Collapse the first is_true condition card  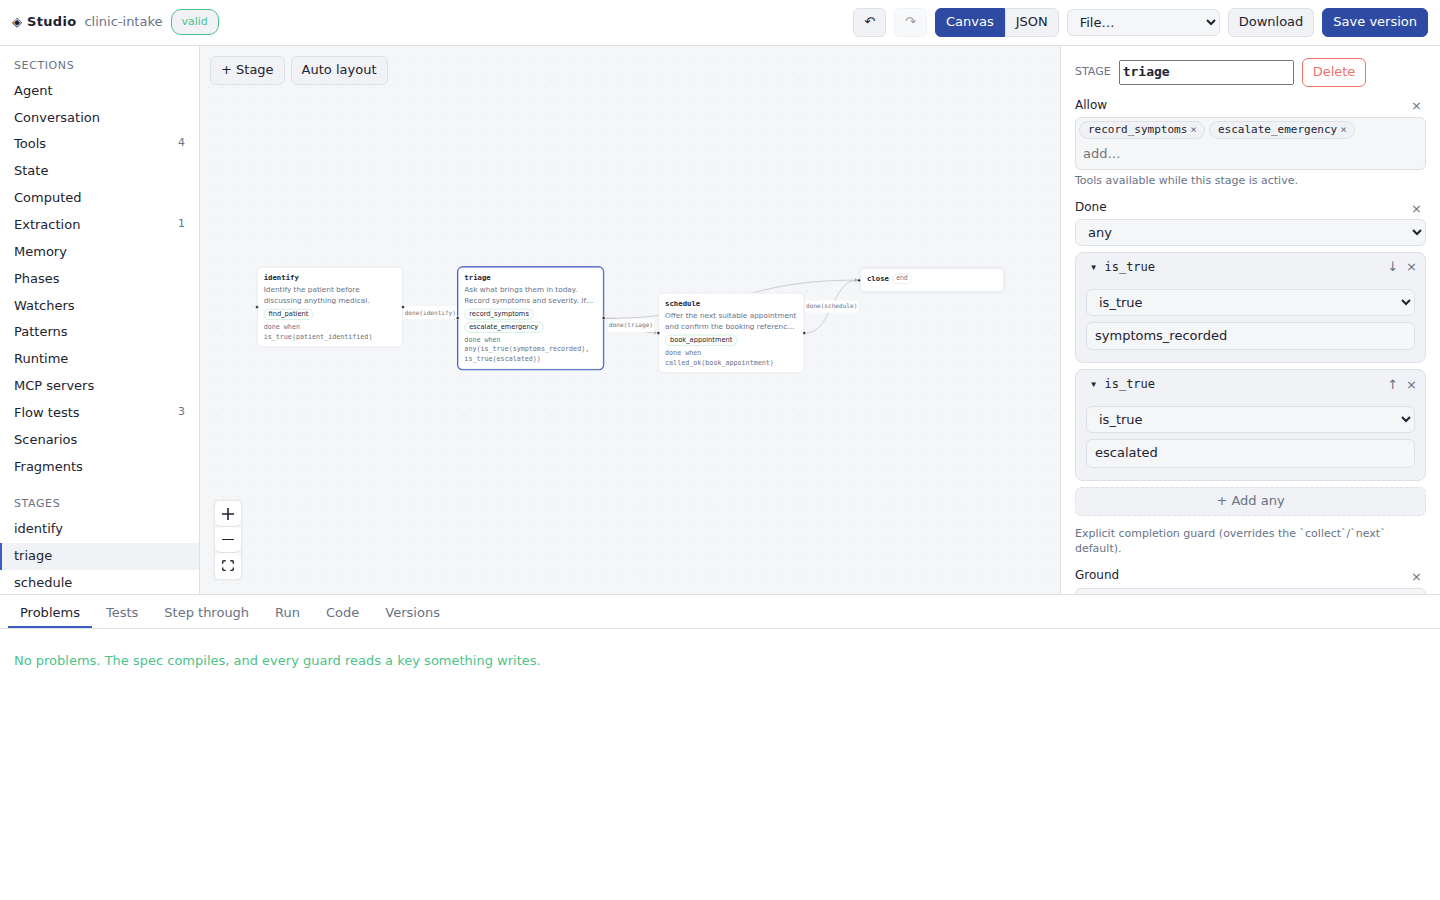click(x=1093, y=267)
